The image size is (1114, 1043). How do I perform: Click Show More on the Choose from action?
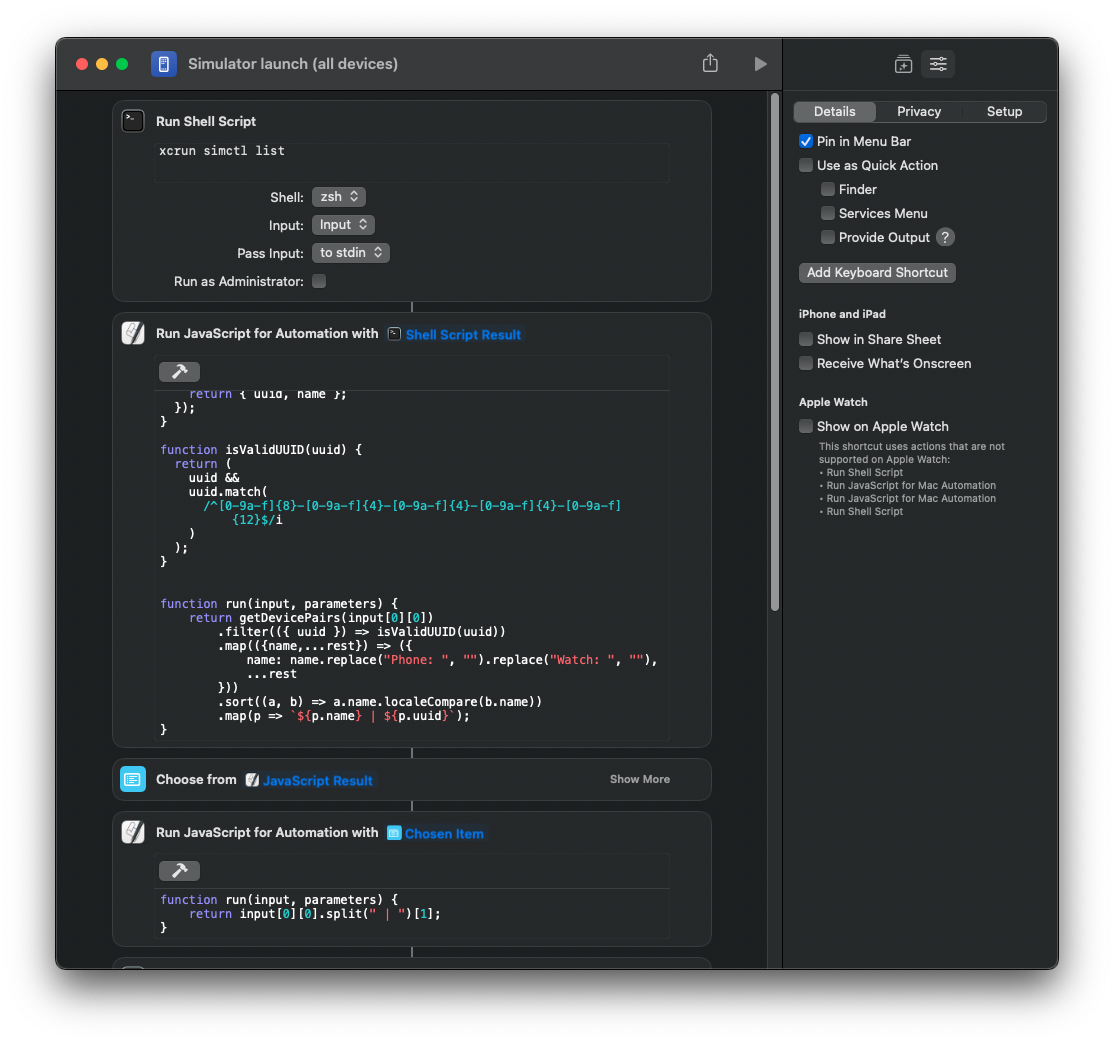[640, 779]
